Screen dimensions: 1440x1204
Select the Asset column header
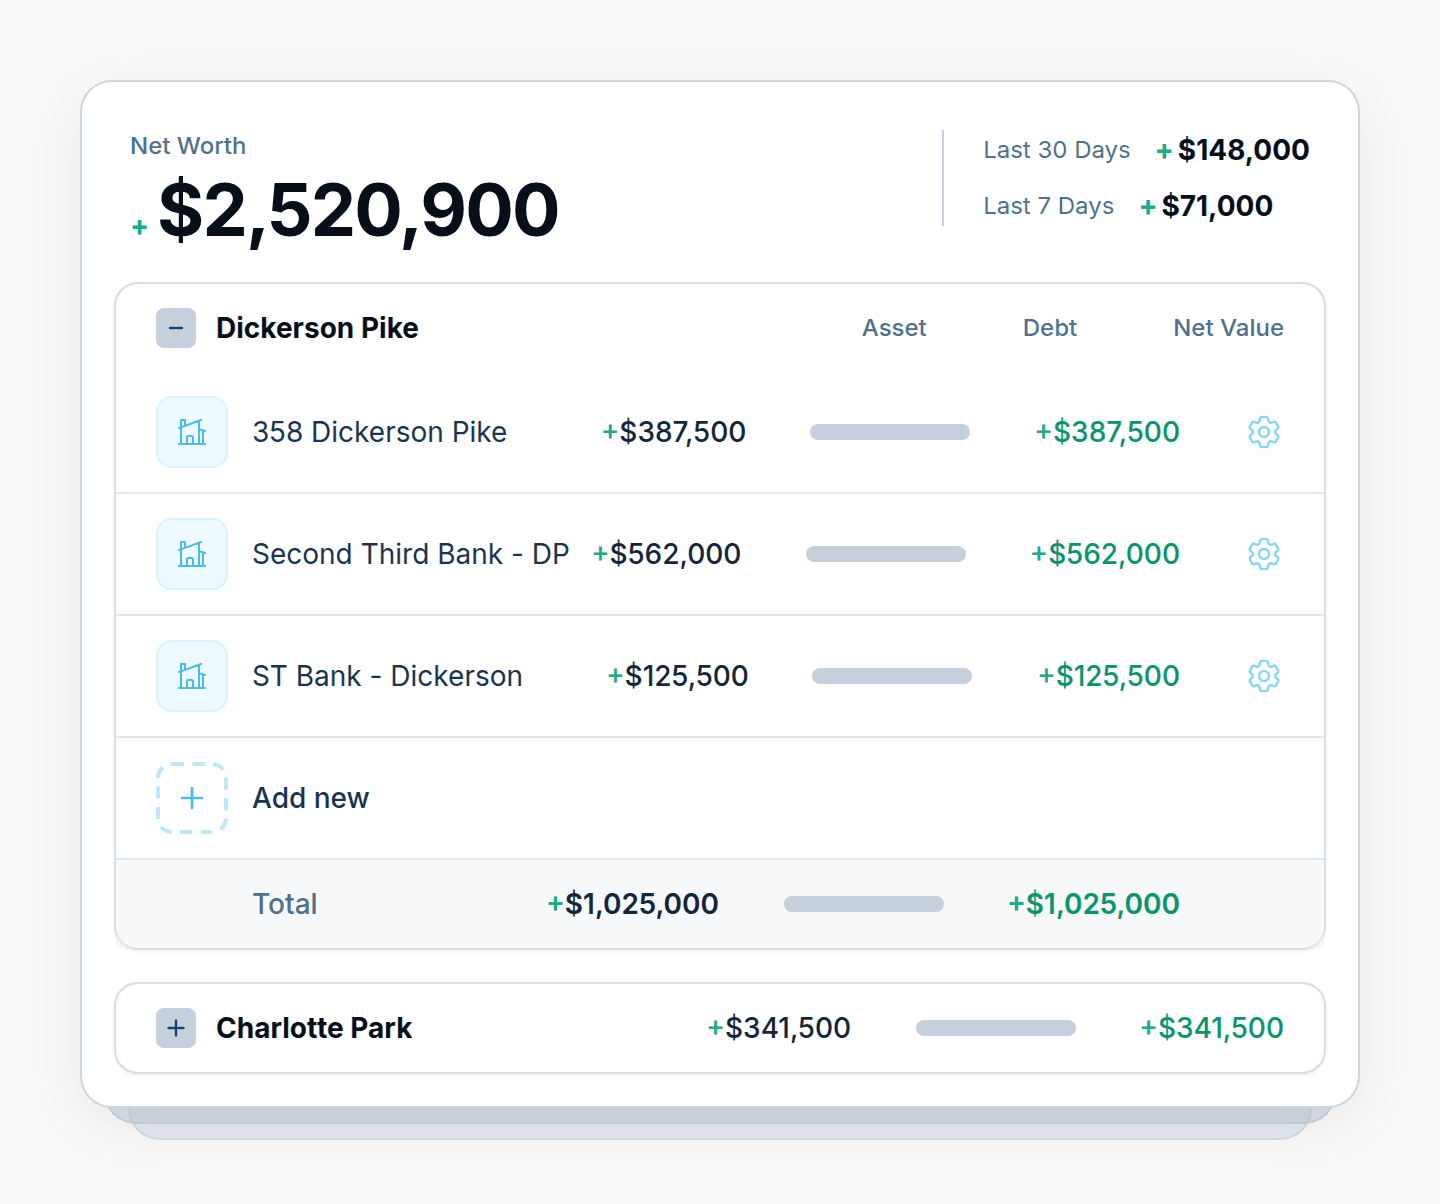[894, 328]
